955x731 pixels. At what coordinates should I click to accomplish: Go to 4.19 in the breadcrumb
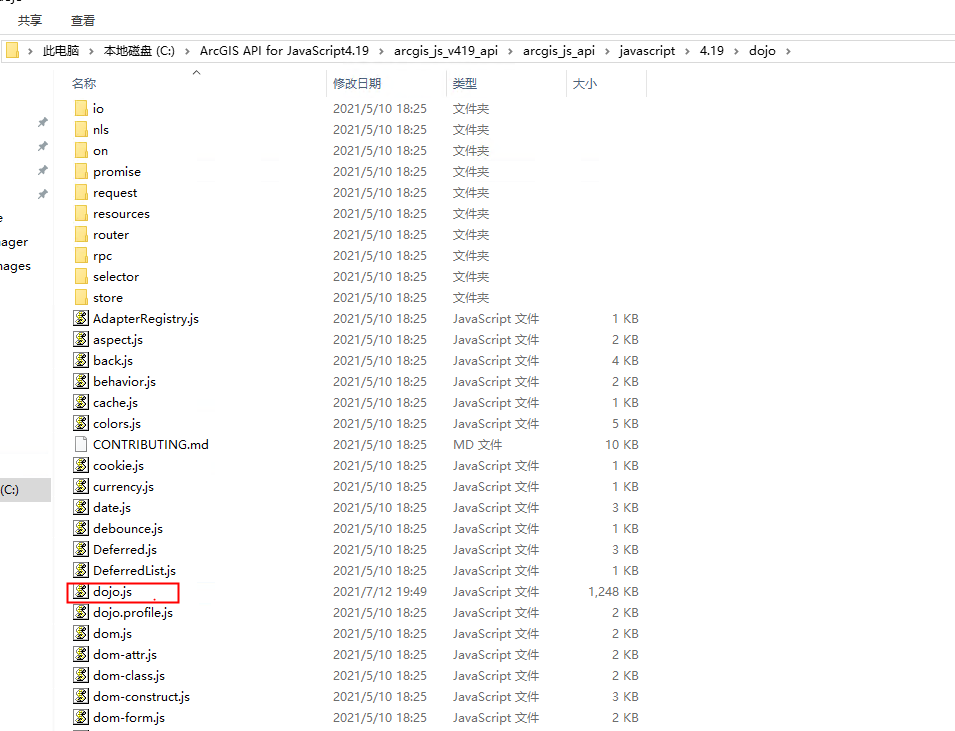[x=712, y=51]
